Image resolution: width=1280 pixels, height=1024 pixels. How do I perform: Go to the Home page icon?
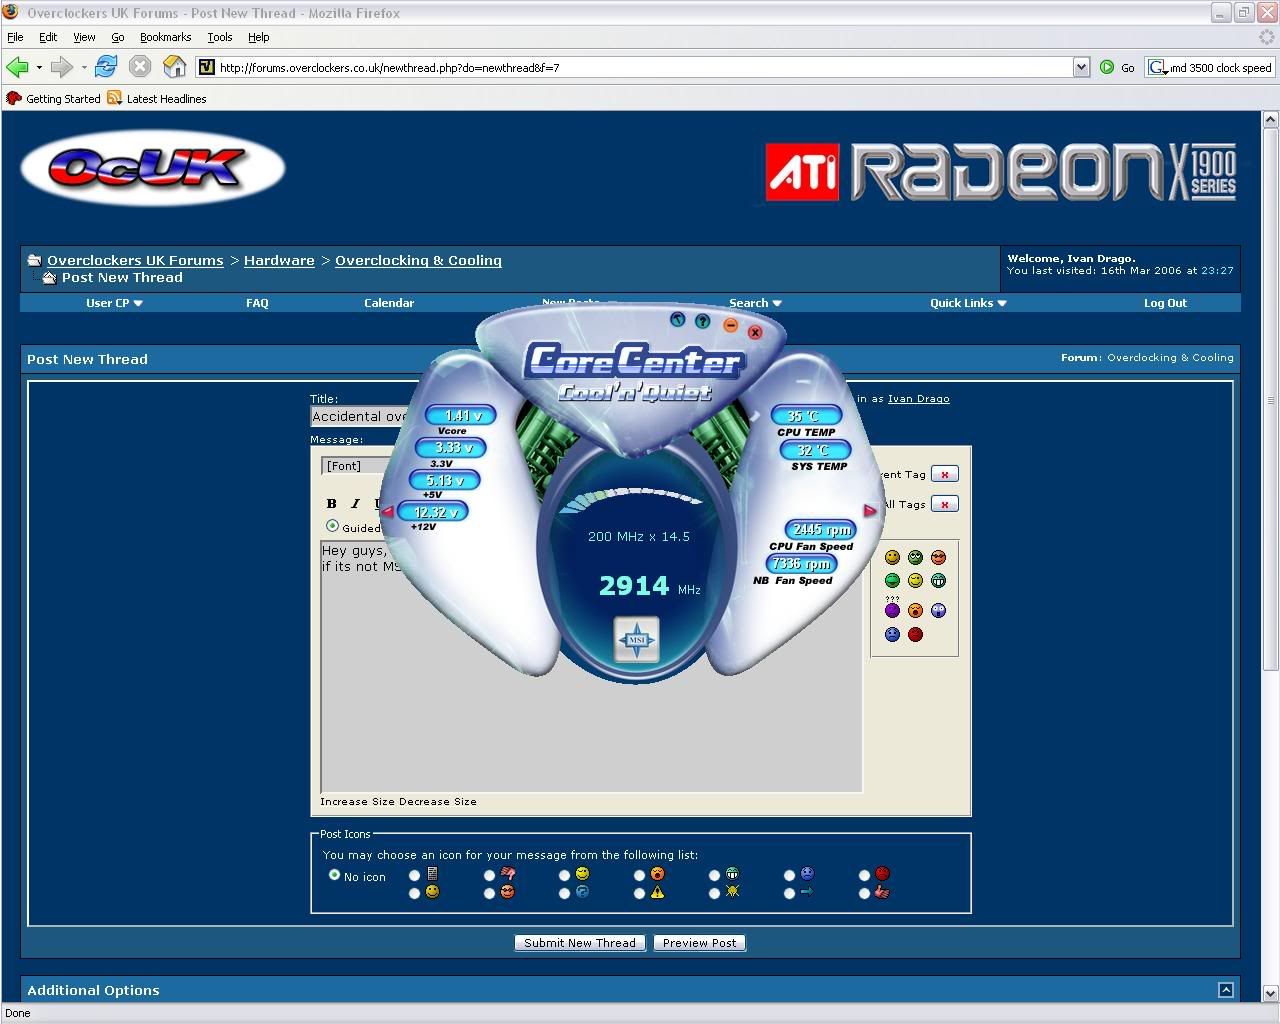click(x=174, y=67)
